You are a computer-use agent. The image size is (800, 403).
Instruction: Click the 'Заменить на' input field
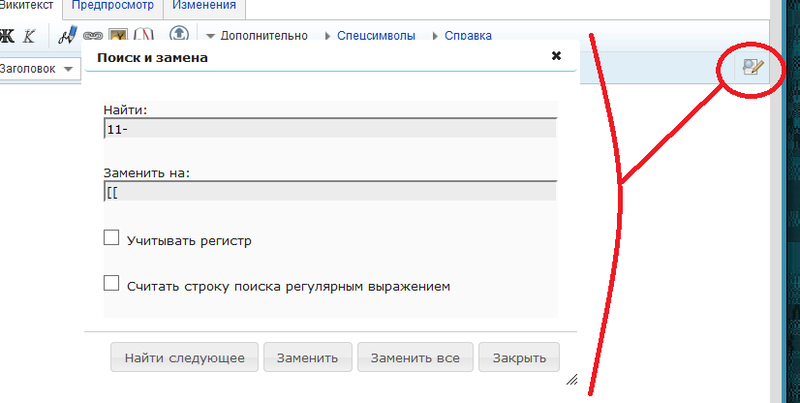pos(330,191)
